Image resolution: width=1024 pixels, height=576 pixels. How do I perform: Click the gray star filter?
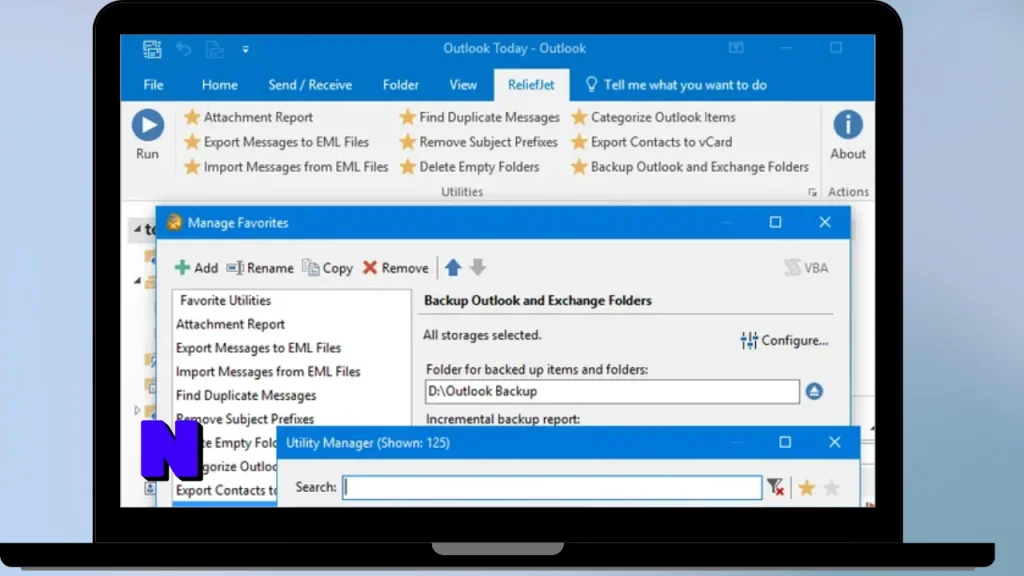[831, 488]
